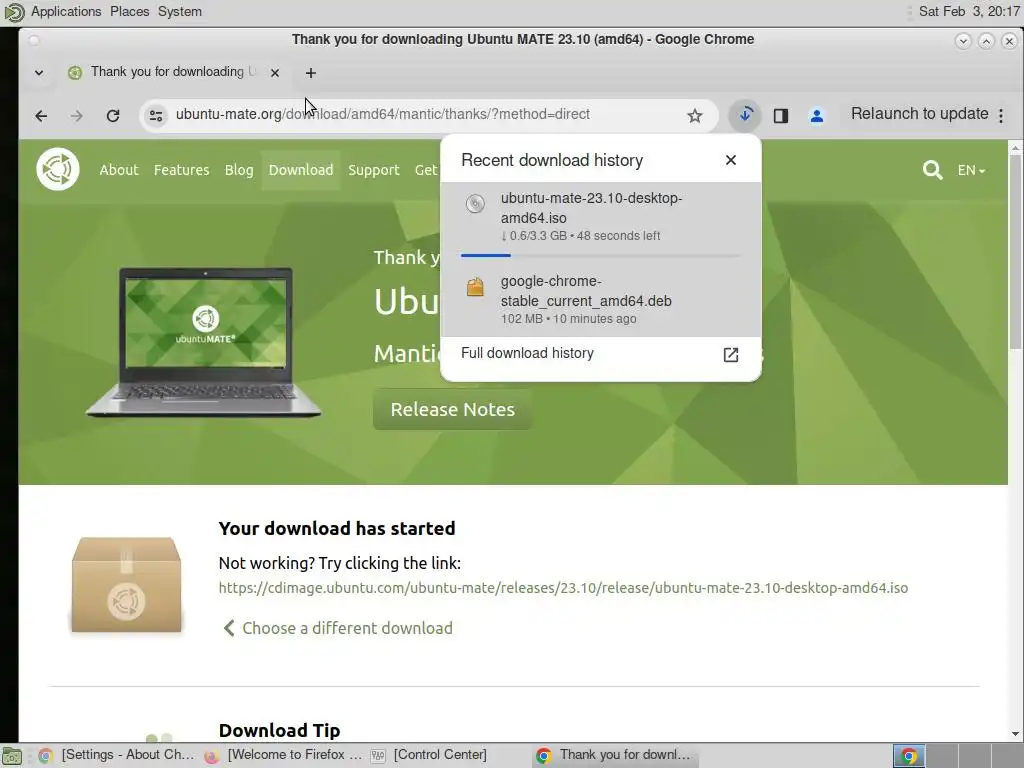Click the ISO download progress bar

pyautogui.click(x=601, y=255)
